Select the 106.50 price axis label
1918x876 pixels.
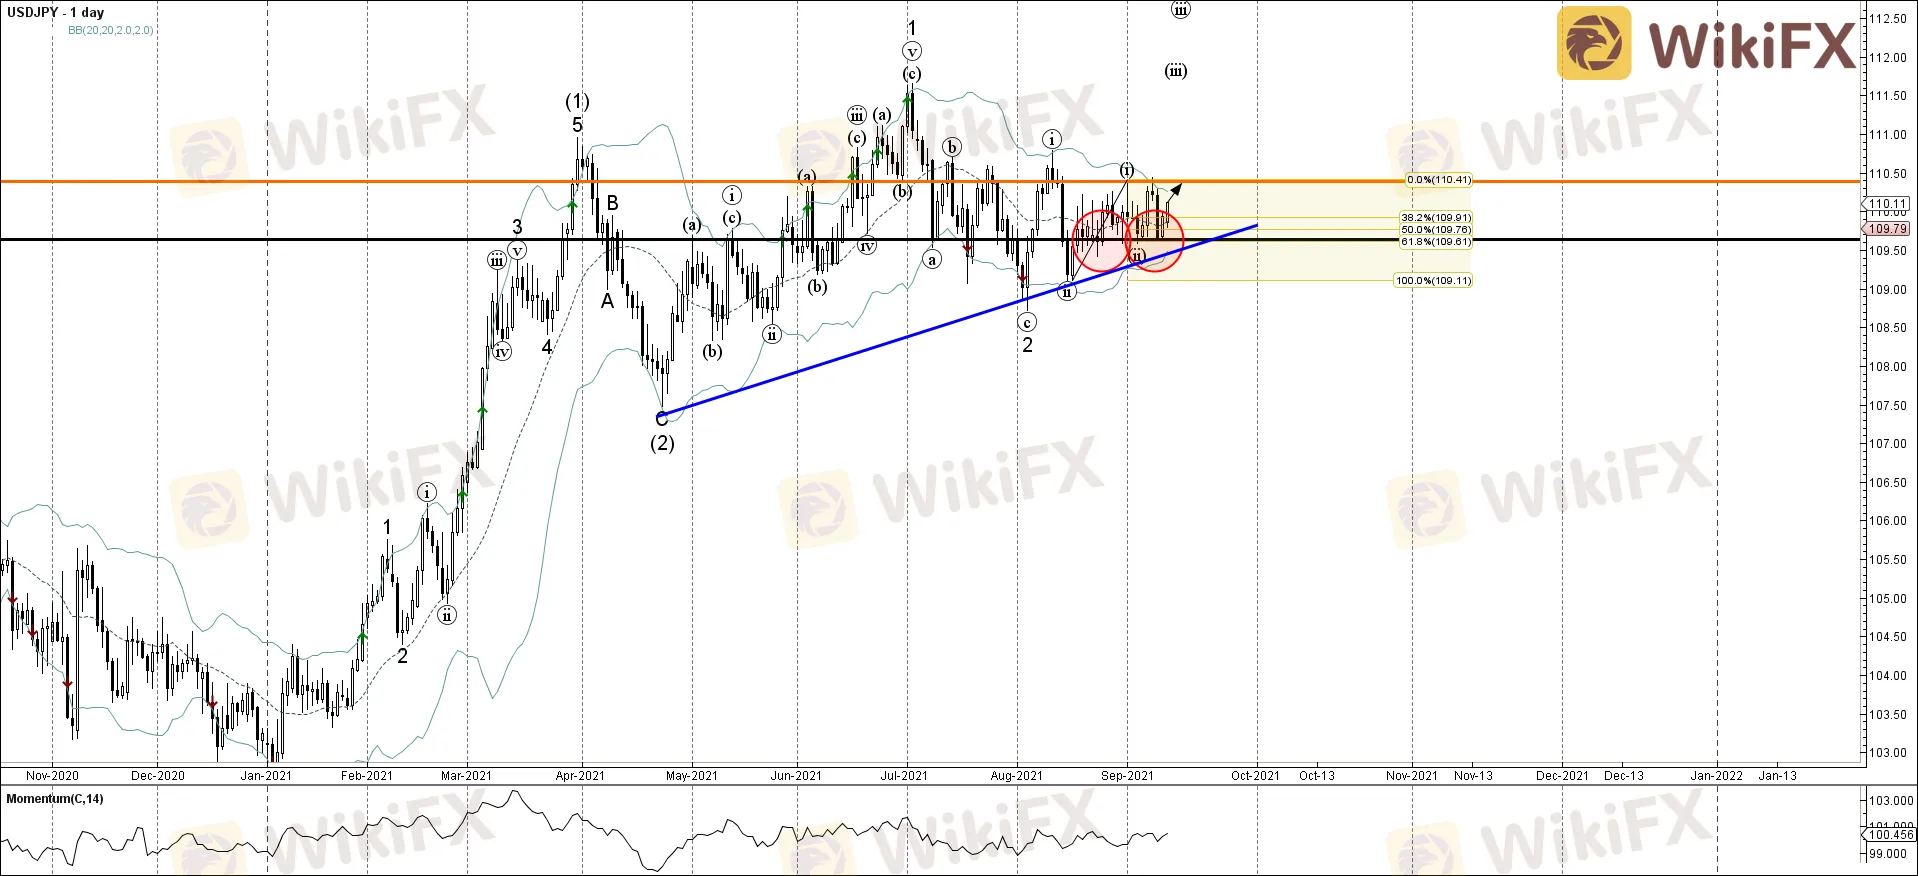coord(1888,483)
